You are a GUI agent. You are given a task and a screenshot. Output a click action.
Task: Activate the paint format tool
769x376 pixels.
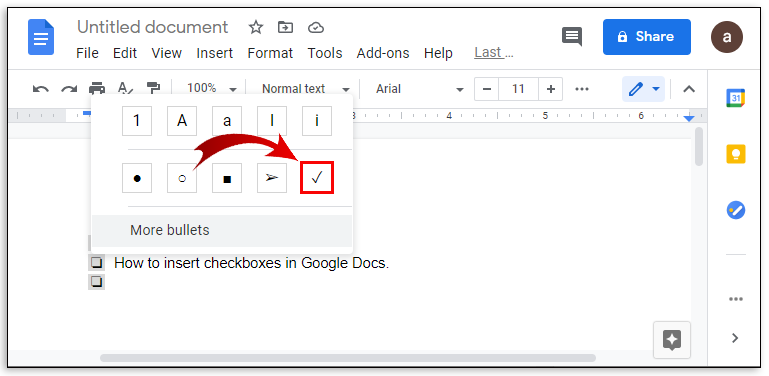point(154,88)
